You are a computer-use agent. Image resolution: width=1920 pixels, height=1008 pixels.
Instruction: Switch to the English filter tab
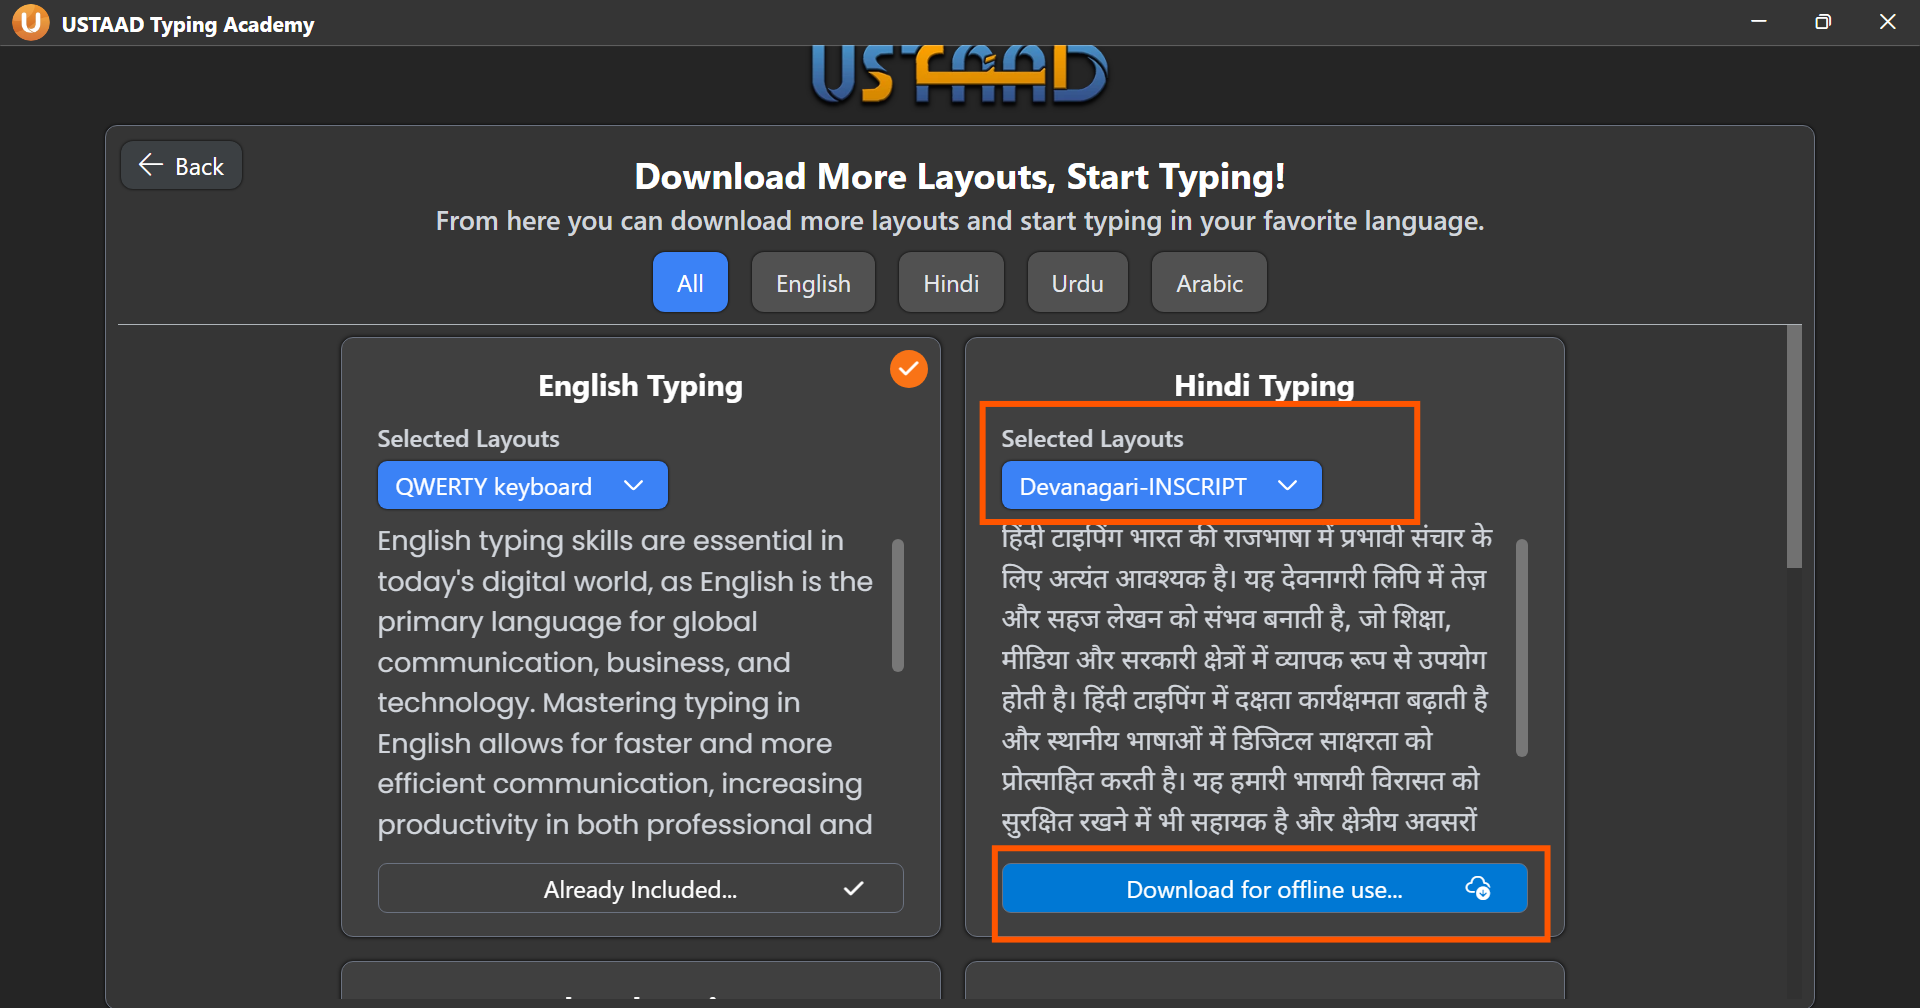coord(813,283)
